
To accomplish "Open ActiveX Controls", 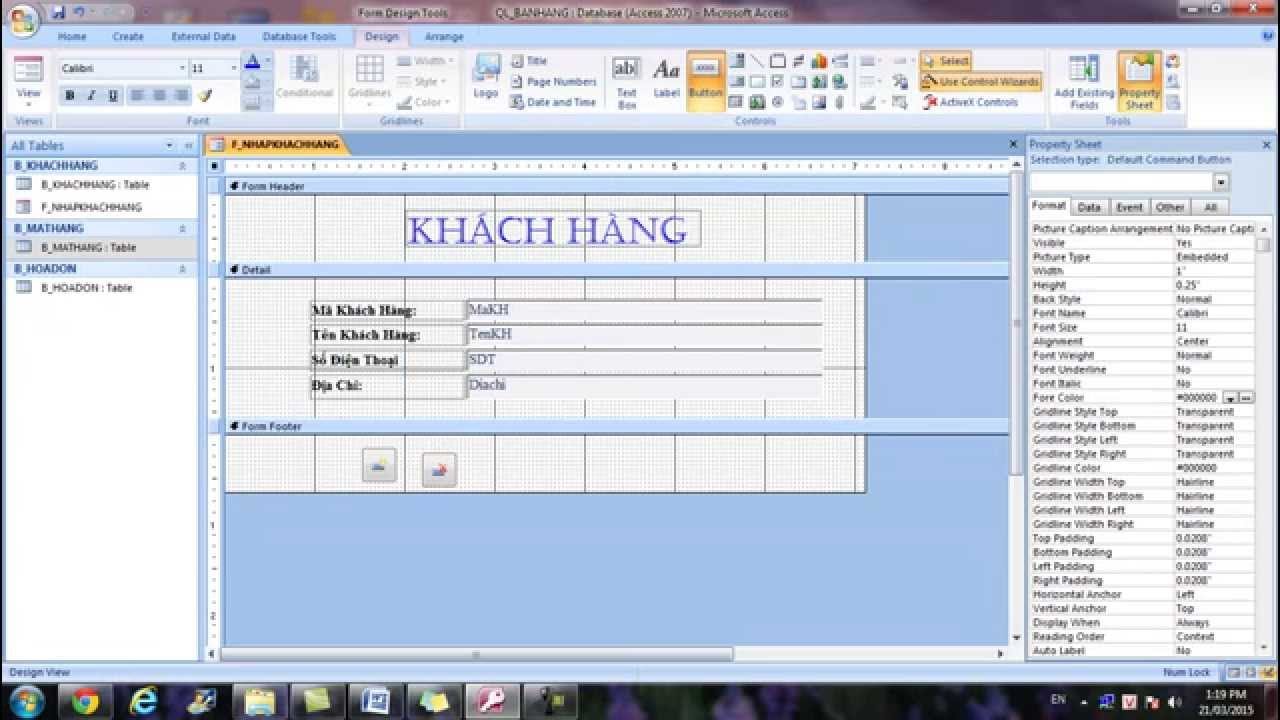I will click(x=970, y=102).
